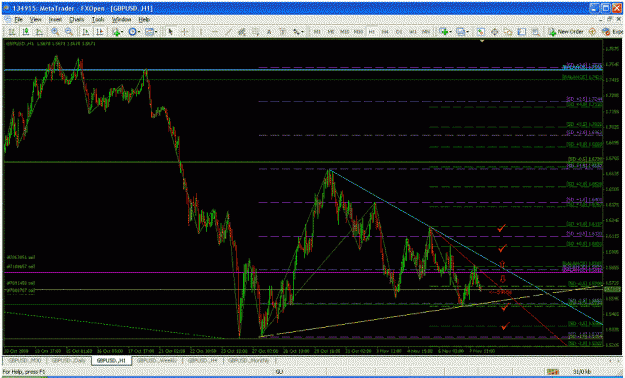Switch to Bar Chart display
This screenshot has height=378, width=625.
click(x=12, y=32)
